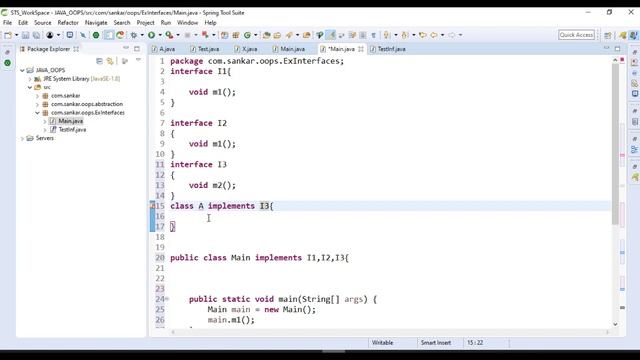Click the editor vertical scrollbar thumb
640x360 pixels.
(x=615, y=143)
